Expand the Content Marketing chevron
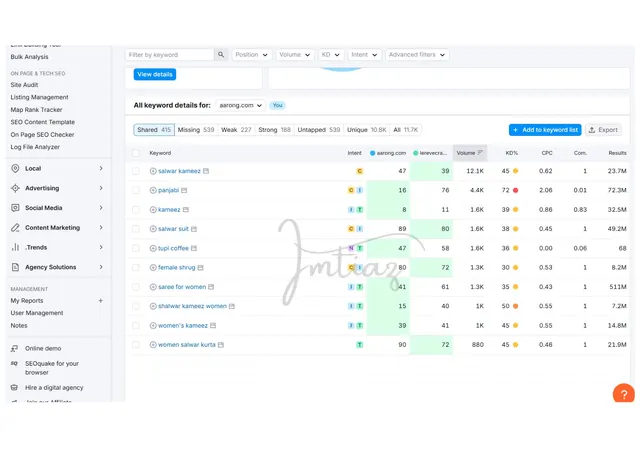 point(101,227)
